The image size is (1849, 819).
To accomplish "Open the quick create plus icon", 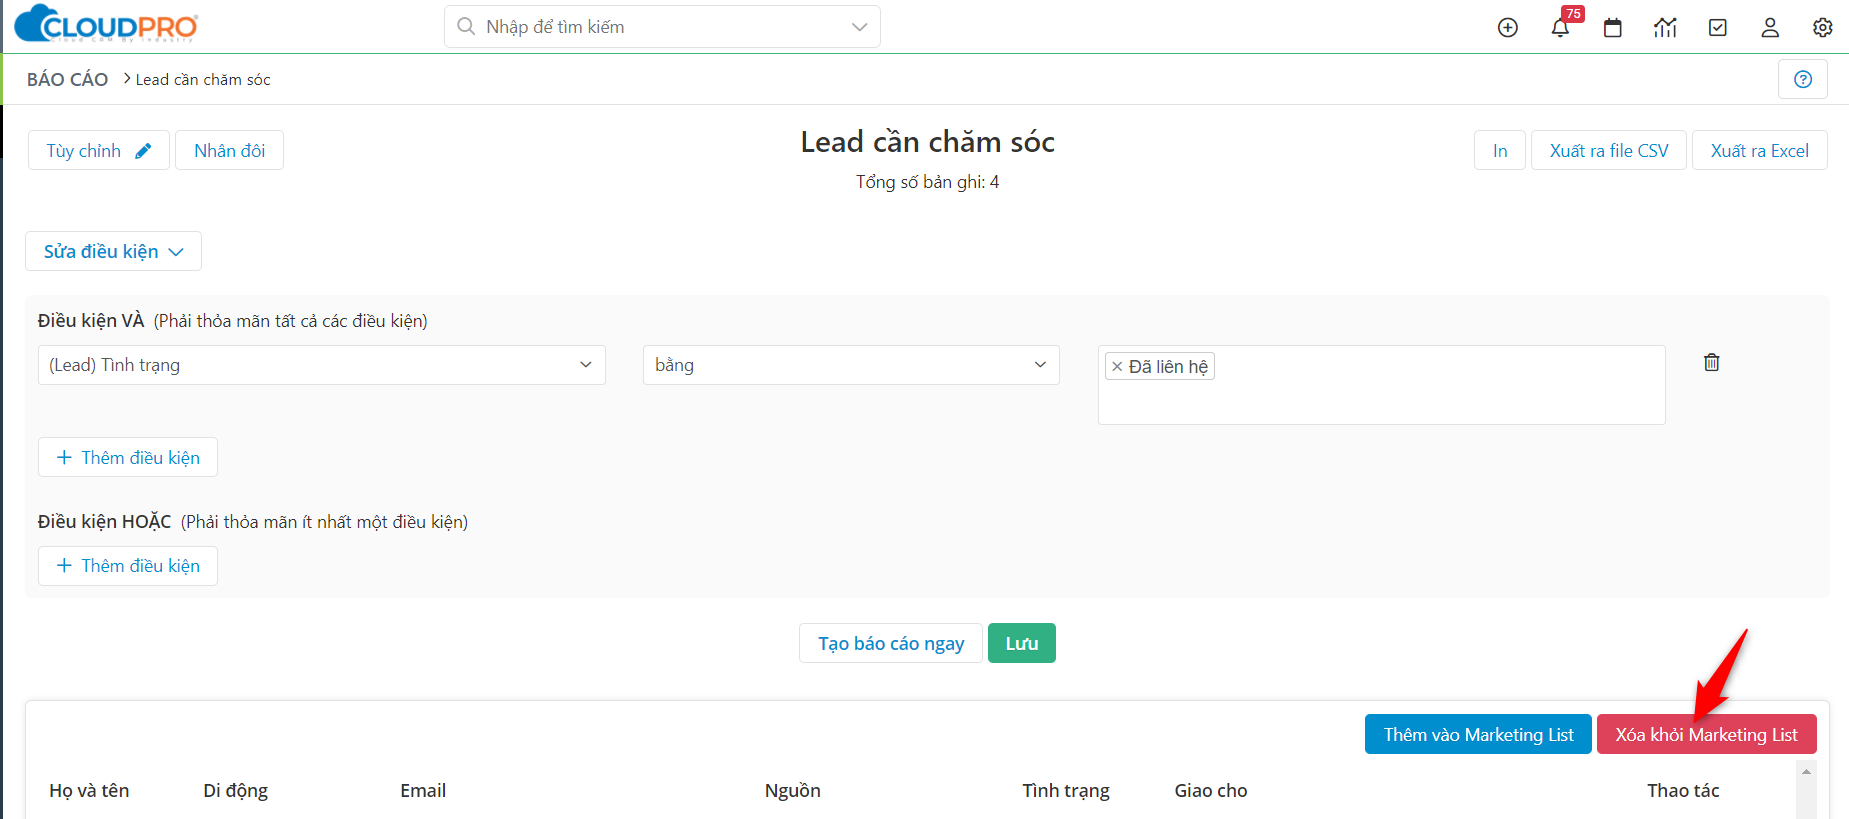I will click(1508, 27).
